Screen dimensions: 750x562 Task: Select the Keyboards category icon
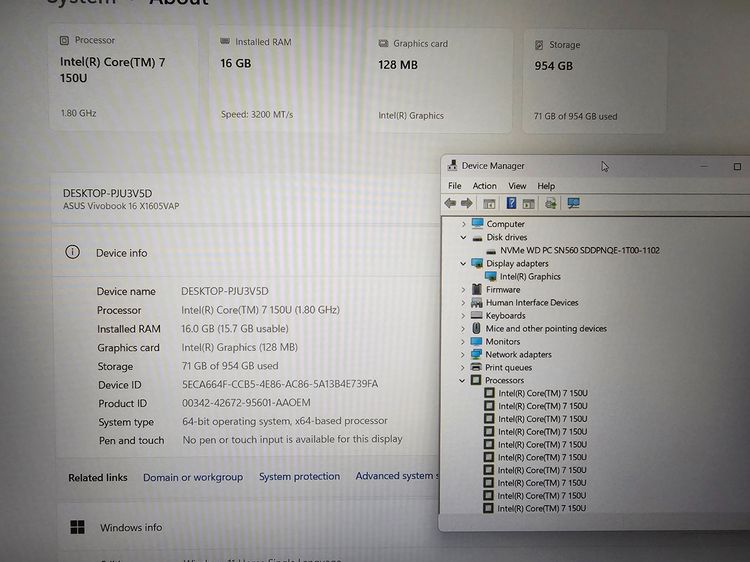point(476,315)
